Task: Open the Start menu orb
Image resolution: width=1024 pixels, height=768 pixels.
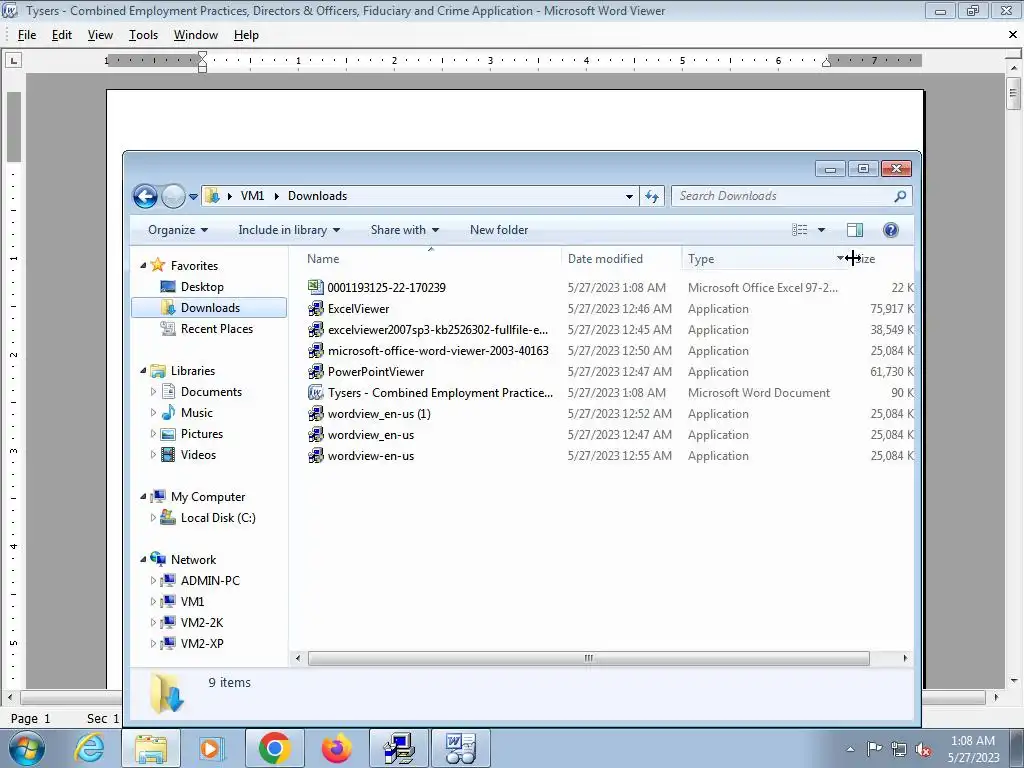Action: [x=27, y=748]
